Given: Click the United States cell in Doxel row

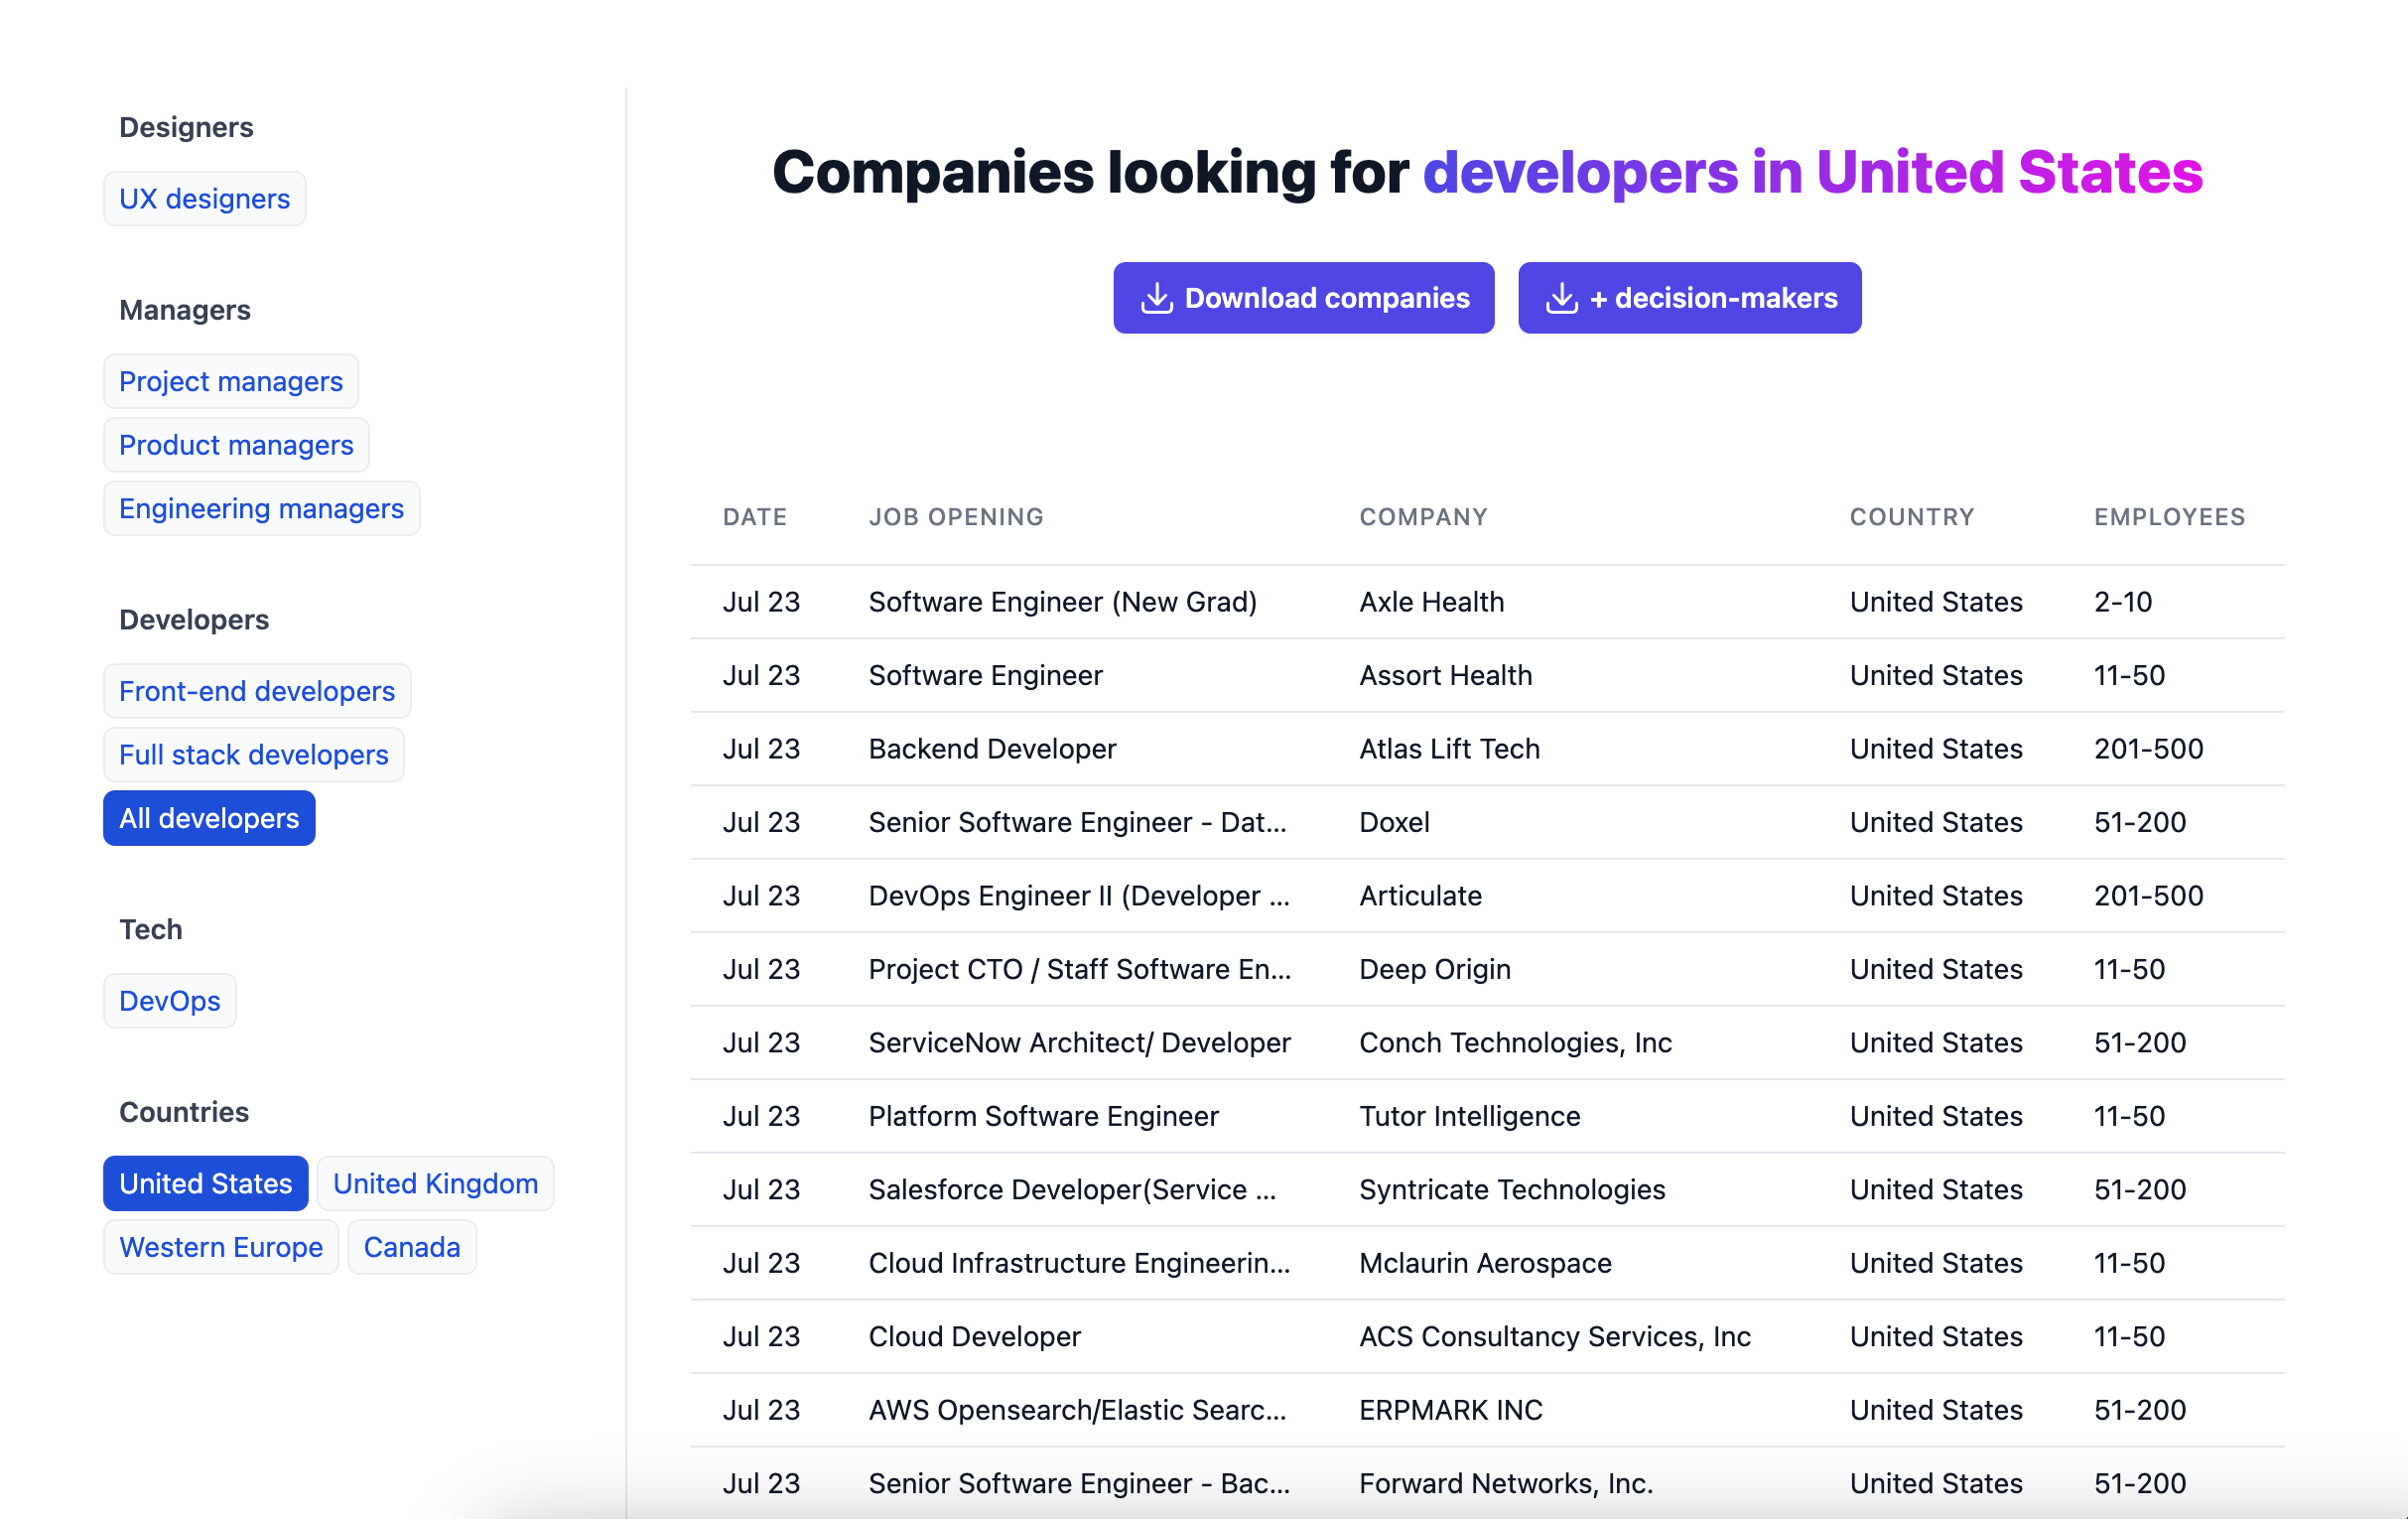Looking at the screenshot, I should point(1936,822).
